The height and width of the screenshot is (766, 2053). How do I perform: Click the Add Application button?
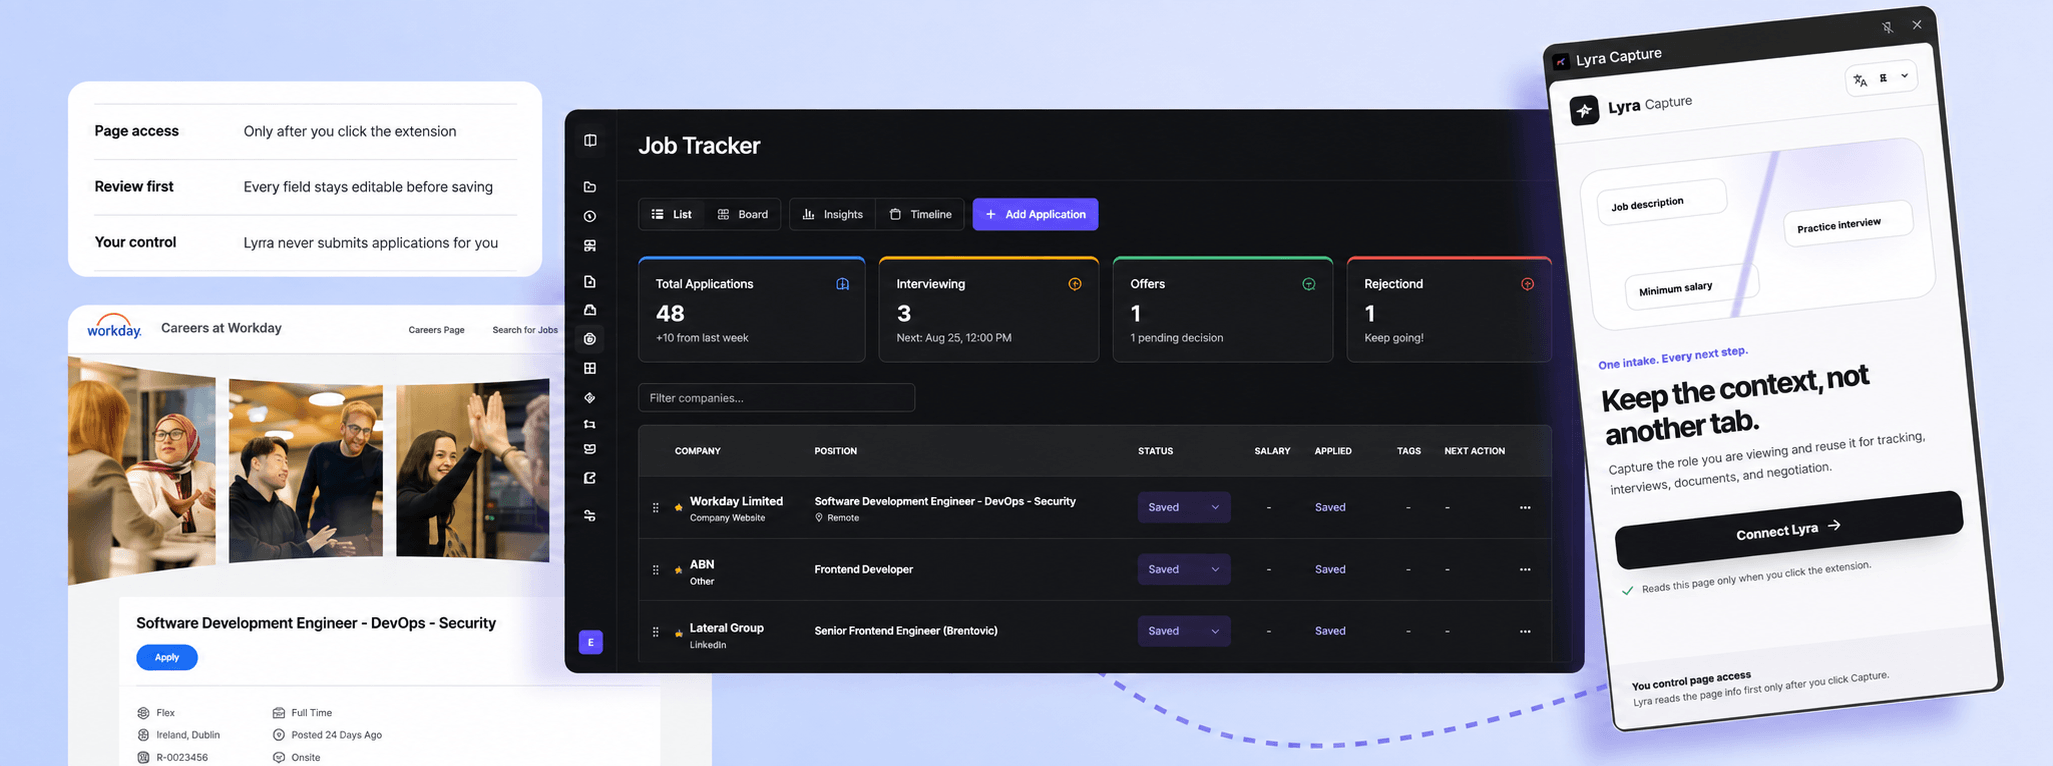(x=1035, y=215)
